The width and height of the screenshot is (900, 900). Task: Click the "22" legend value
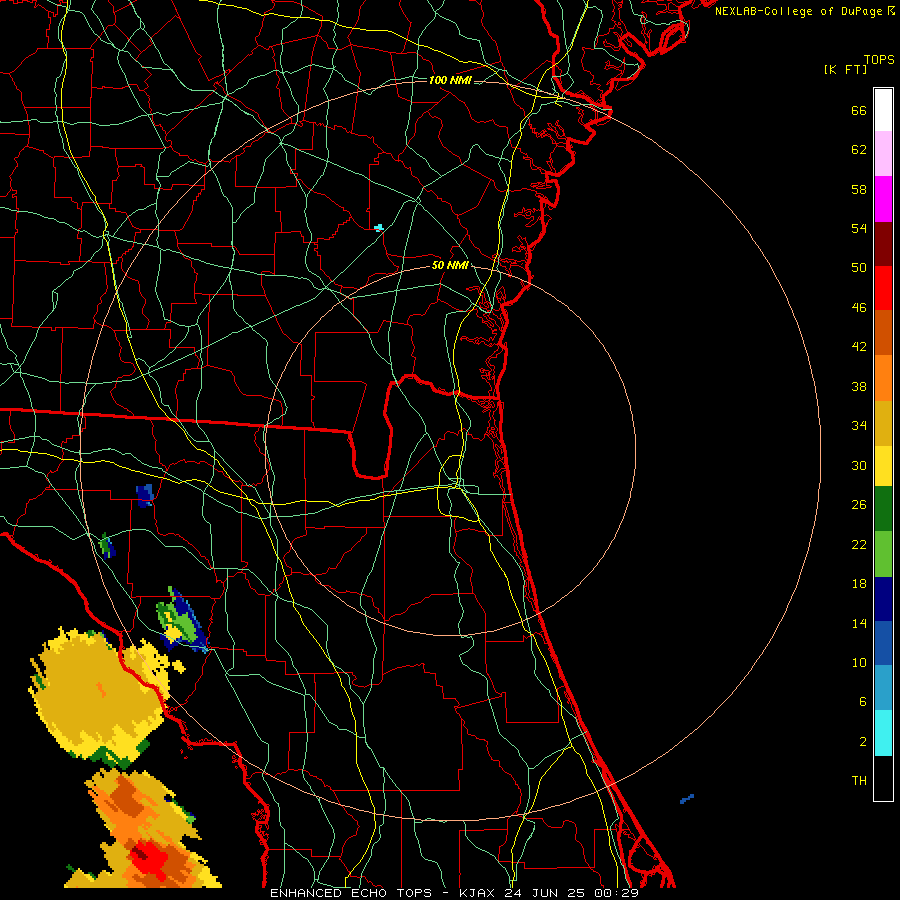[859, 545]
